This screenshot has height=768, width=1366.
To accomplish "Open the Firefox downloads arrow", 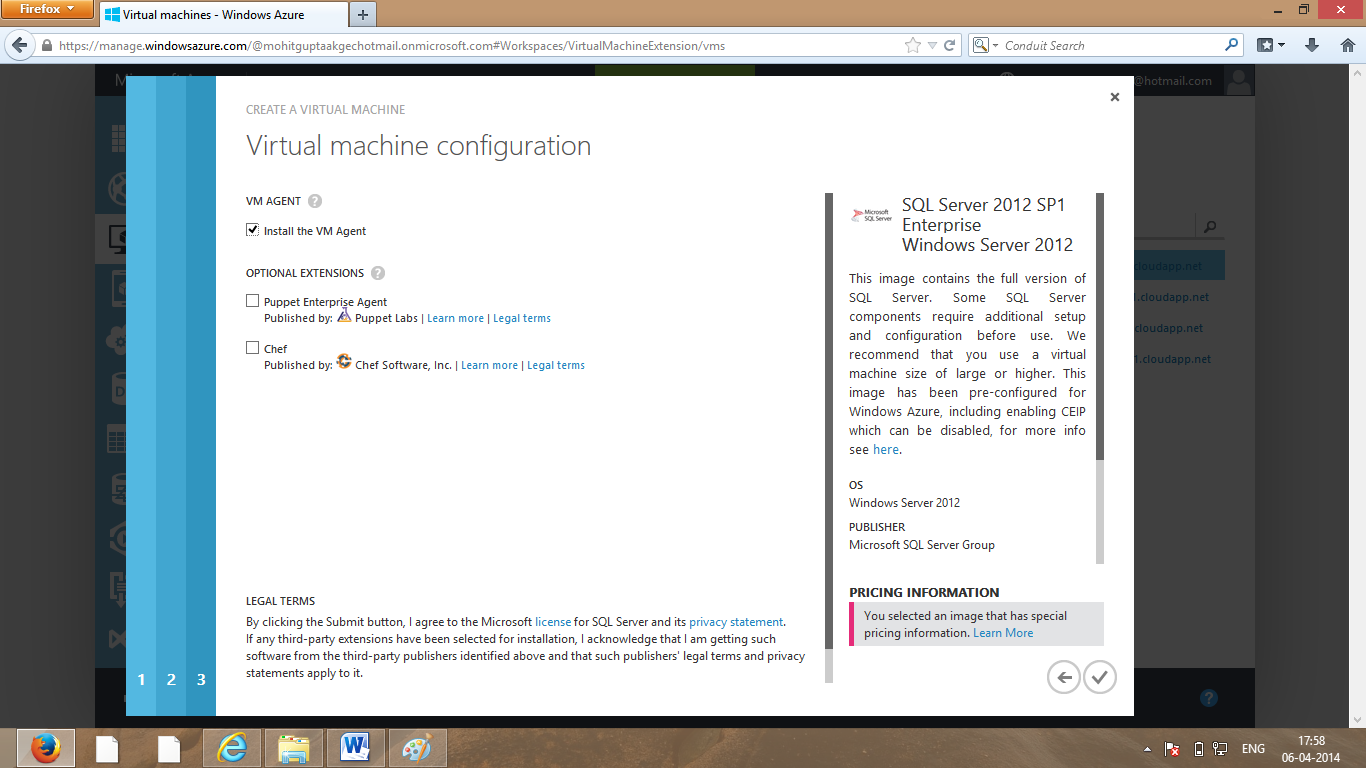I will click(1313, 45).
